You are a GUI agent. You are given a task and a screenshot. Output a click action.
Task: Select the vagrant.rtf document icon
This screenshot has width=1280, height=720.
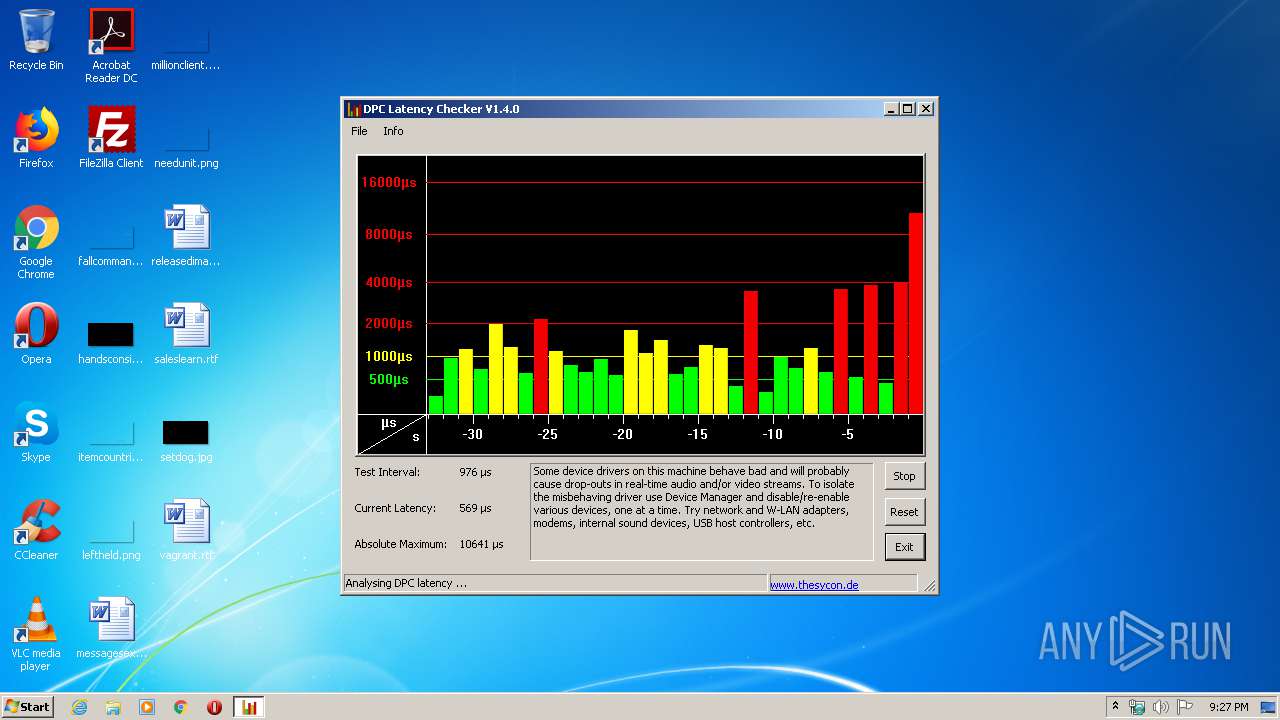coord(186,530)
